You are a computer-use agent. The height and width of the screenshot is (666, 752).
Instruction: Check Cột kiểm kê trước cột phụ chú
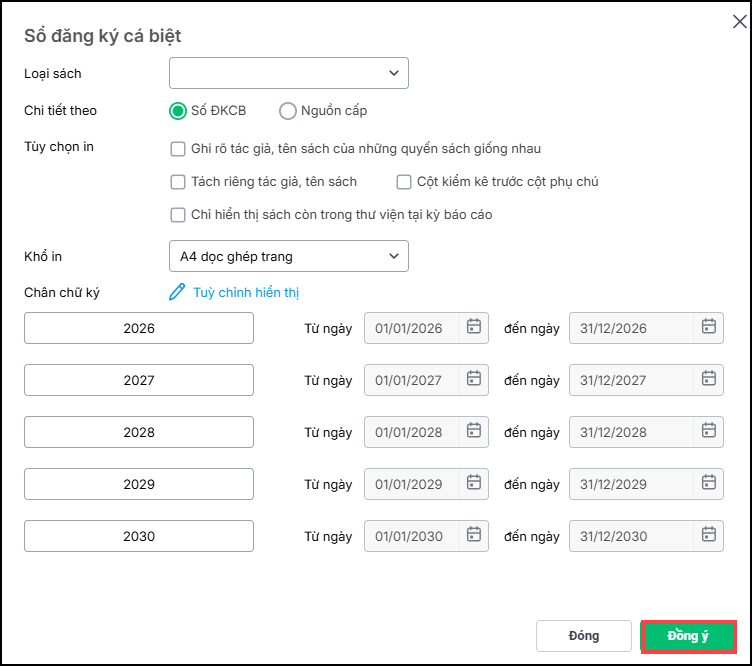point(404,182)
